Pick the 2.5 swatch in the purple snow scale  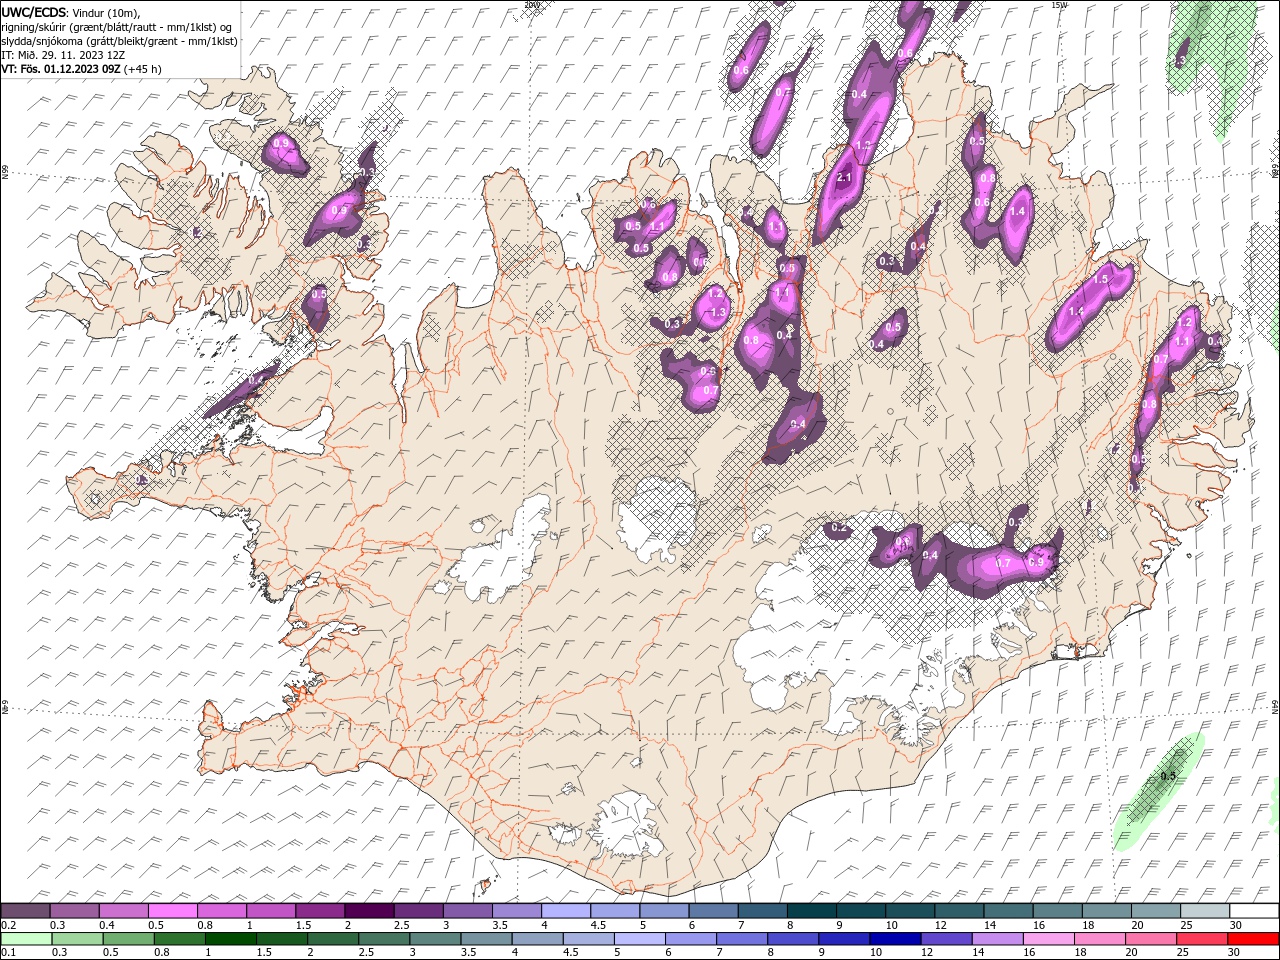[419, 910]
